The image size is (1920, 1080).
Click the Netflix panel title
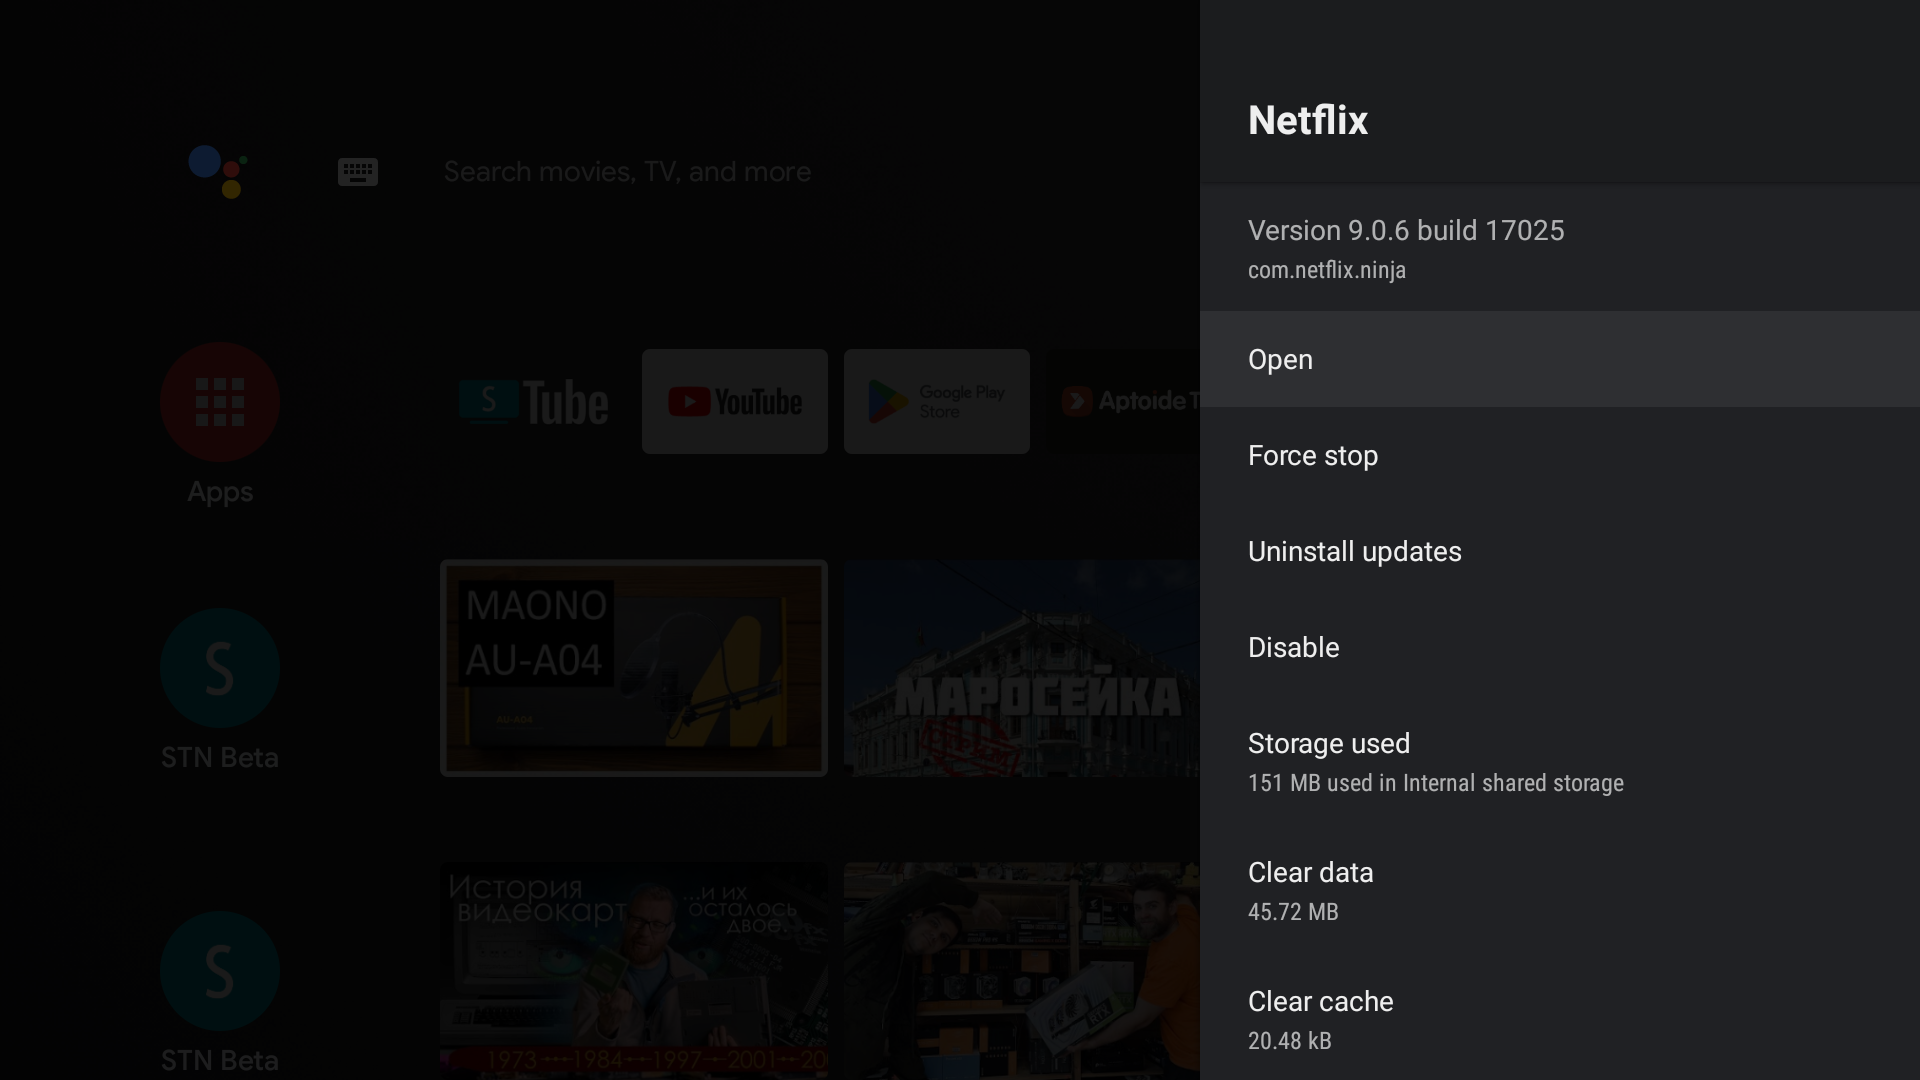point(1308,120)
